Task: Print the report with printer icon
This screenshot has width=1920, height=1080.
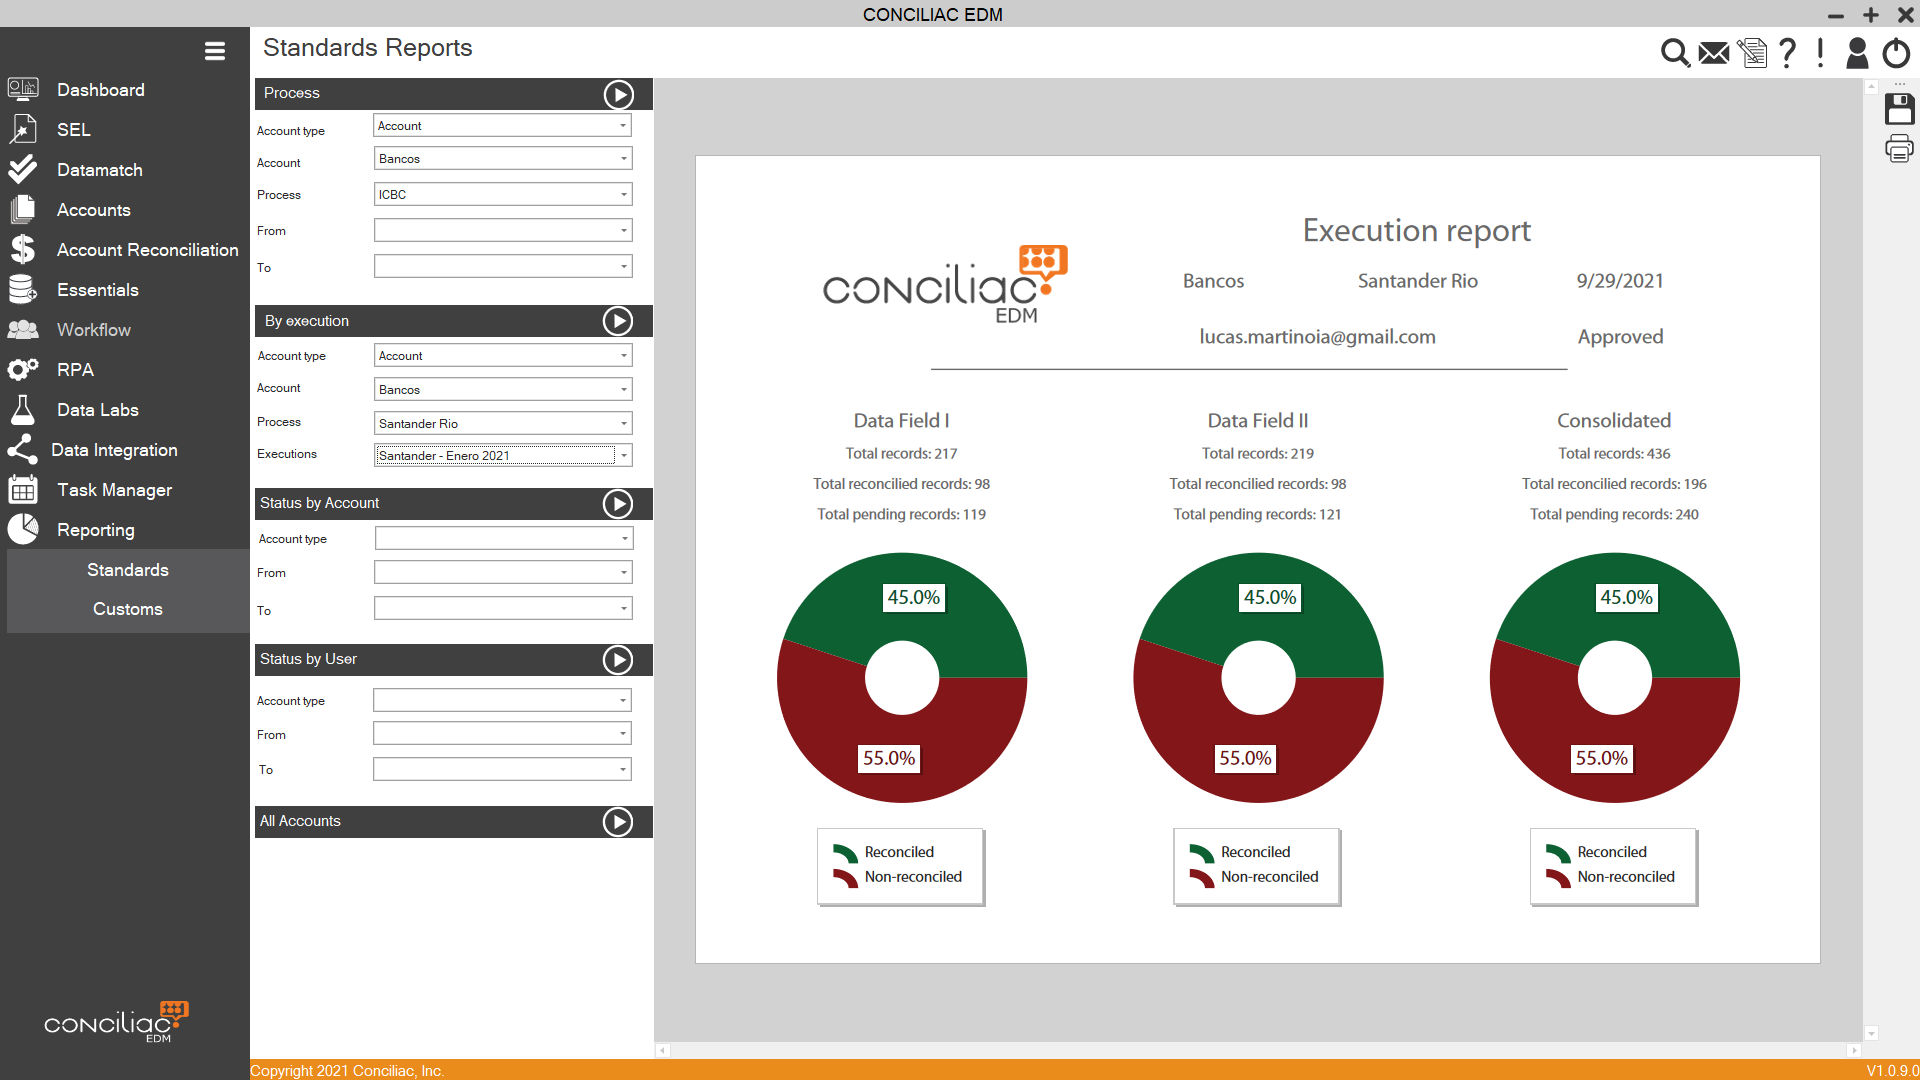Action: [1899, 150]
